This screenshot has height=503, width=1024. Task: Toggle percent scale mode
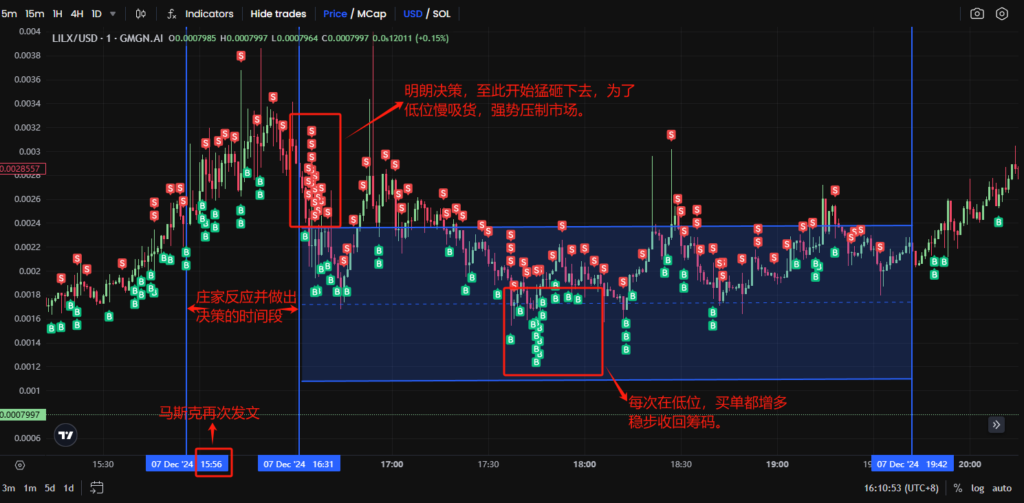(x=957, y=487)
